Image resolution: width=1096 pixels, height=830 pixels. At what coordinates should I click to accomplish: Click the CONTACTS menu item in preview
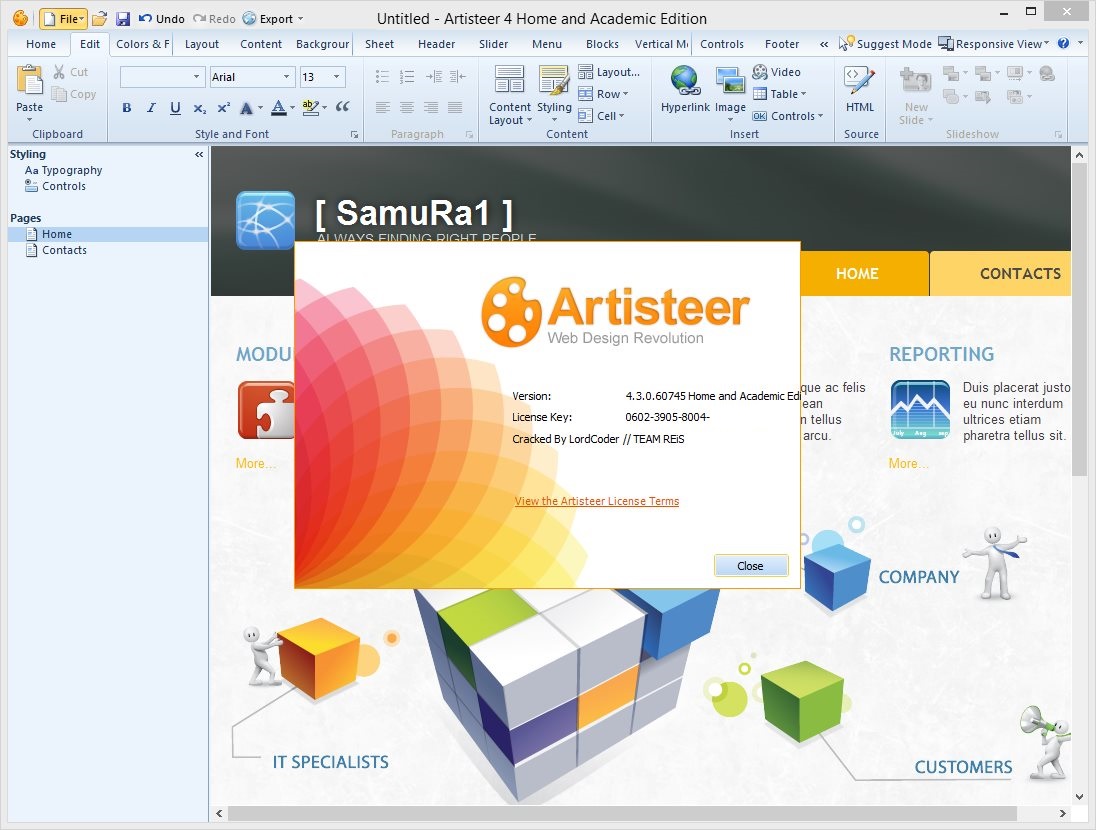(x=1020, y=273)
